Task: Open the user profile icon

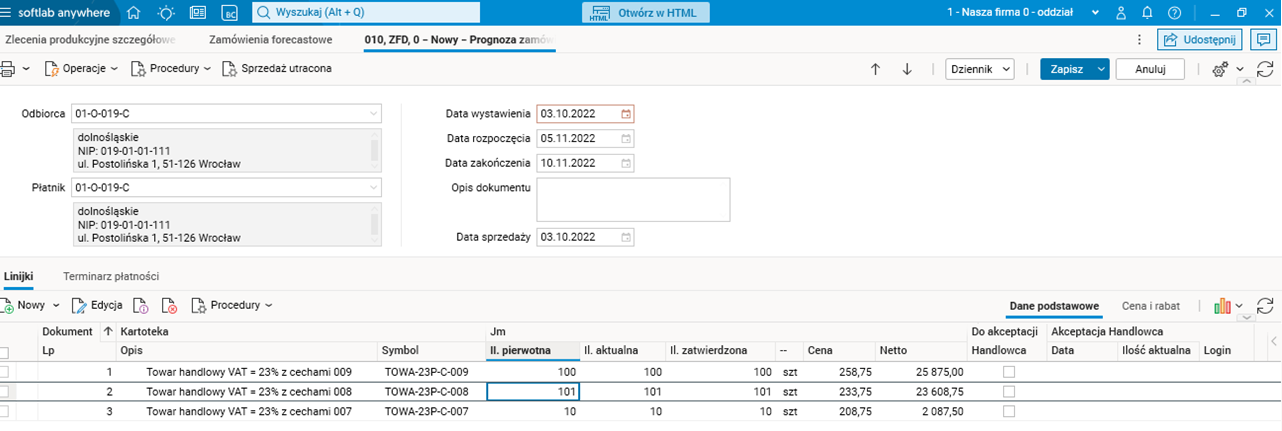Action: 1121,13
